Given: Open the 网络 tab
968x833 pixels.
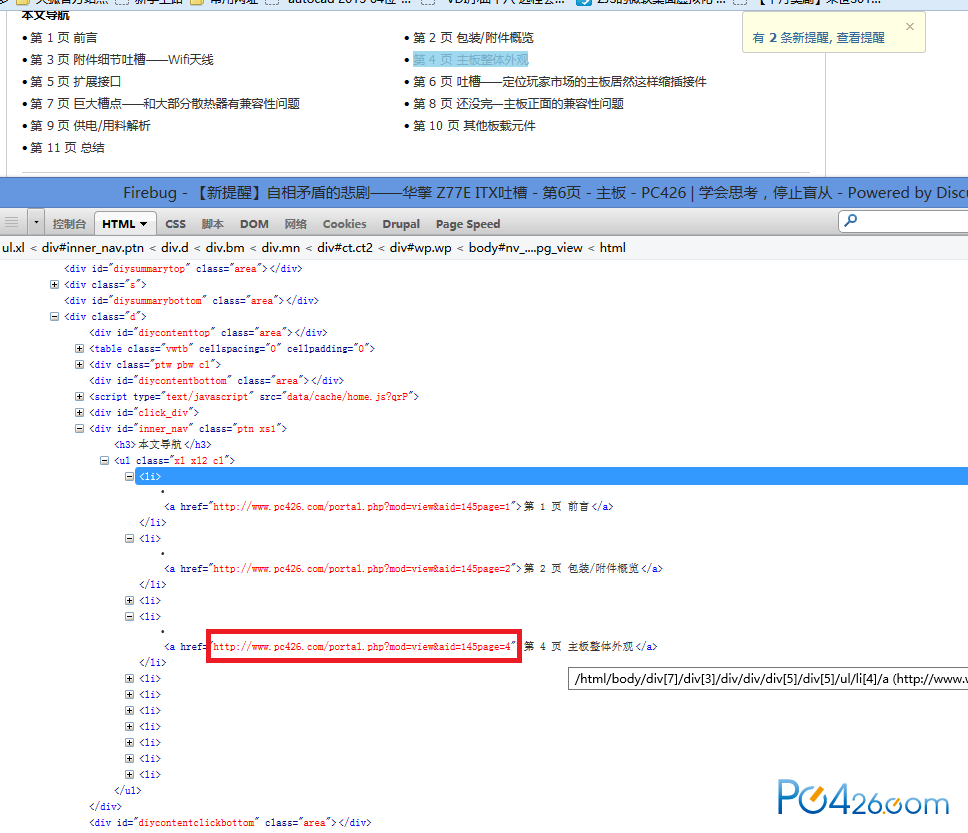Looking at the screenshot, I should 296,224.
